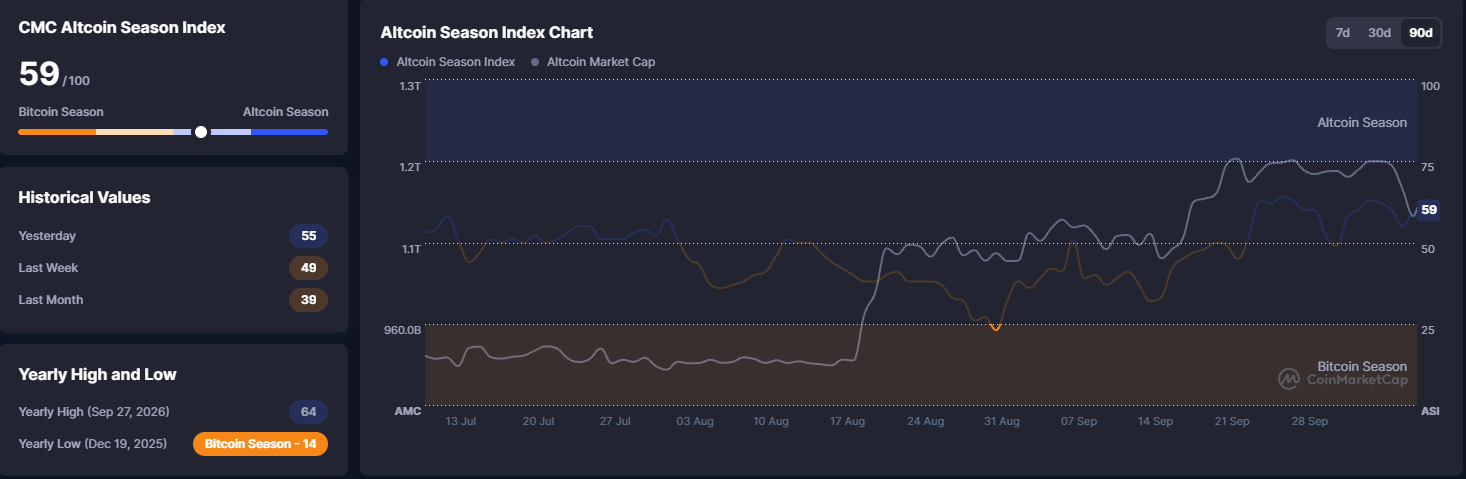Click the Yesterday value badge 55
Screen dimensions: 1466x479
pyautogui.click(x=308, y=236)
